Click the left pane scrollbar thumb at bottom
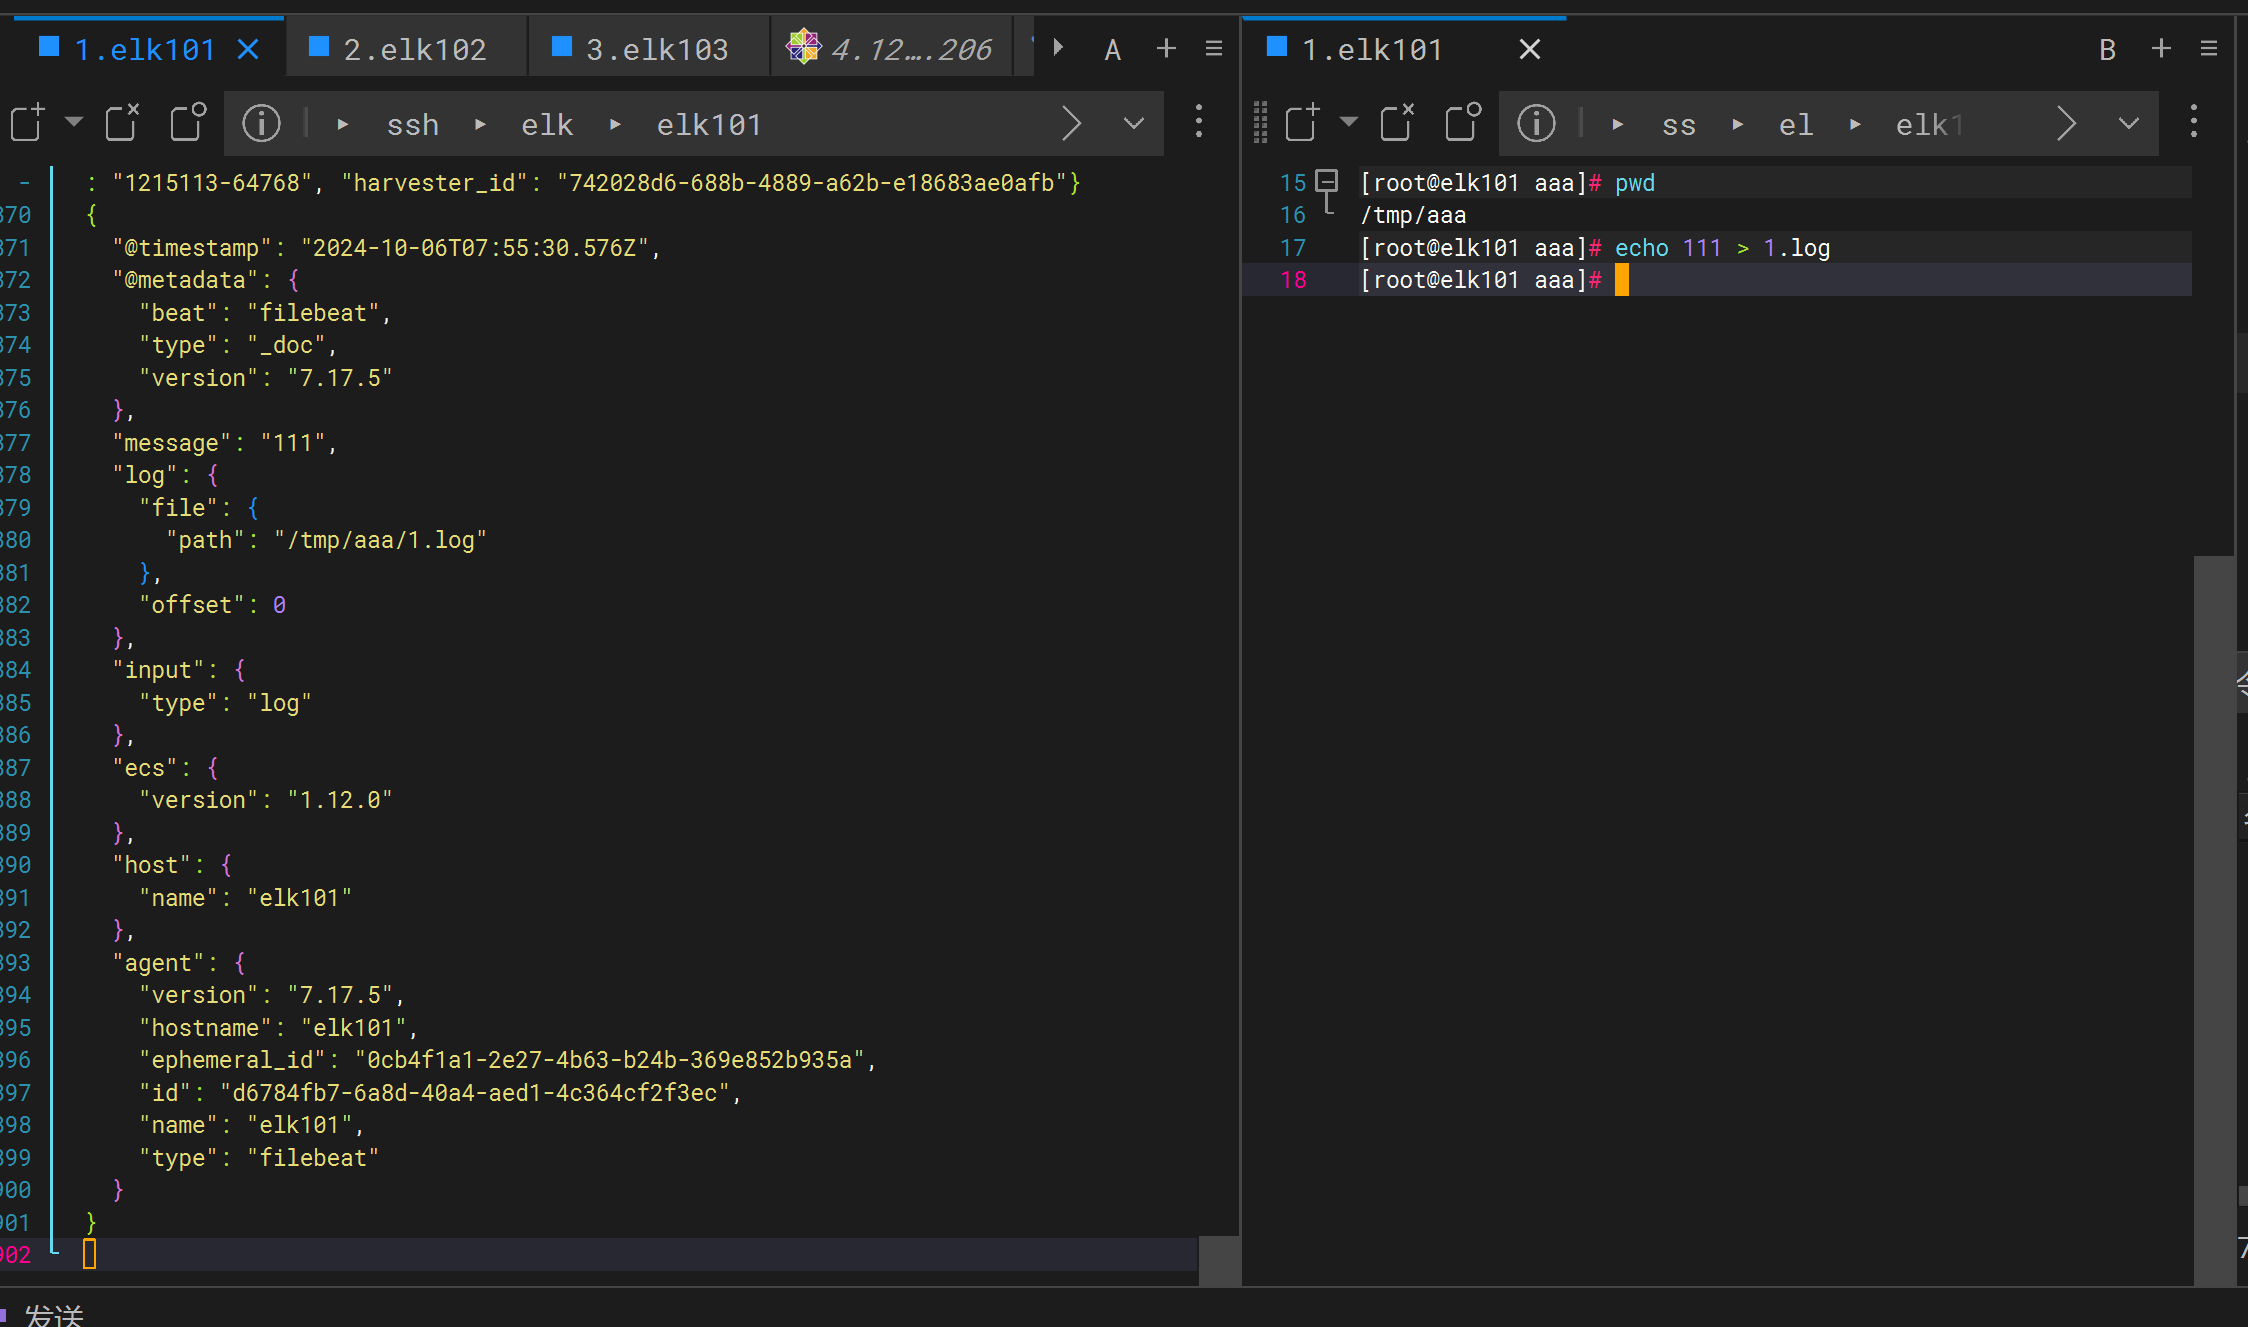Screen dimensions: 2248x1327 [x=1218, y=1261]
